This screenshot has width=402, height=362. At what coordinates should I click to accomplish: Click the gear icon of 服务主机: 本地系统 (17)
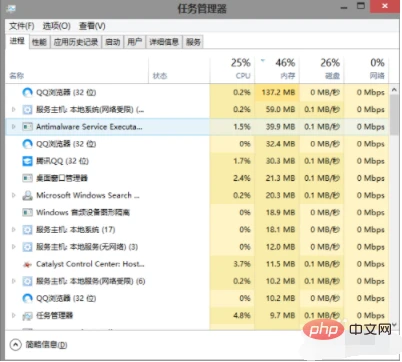[x=27, y=230]
